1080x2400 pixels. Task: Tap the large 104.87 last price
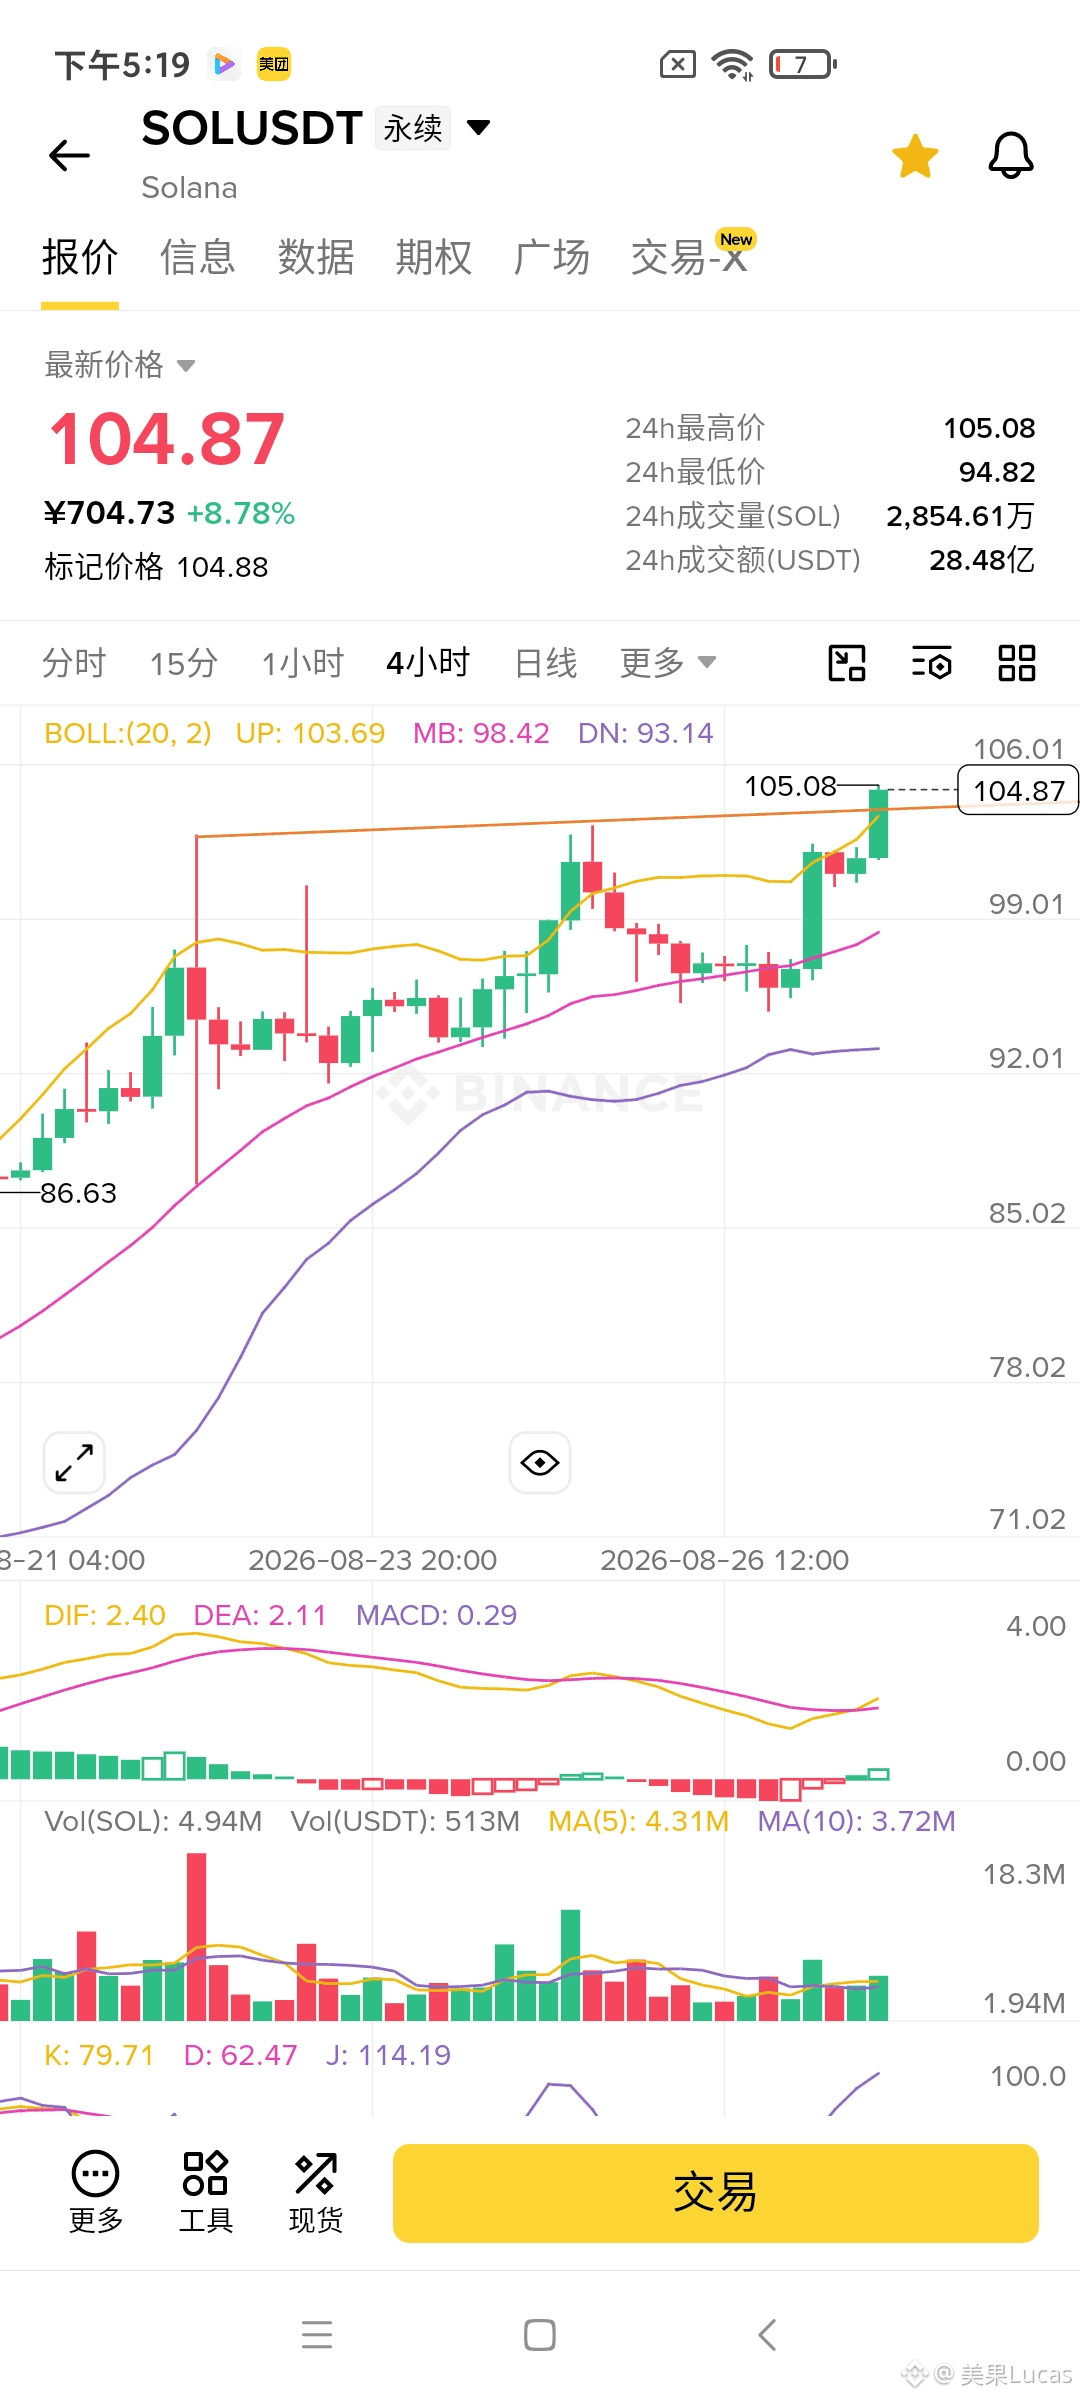pyautogui.click(x=167, y=439)
